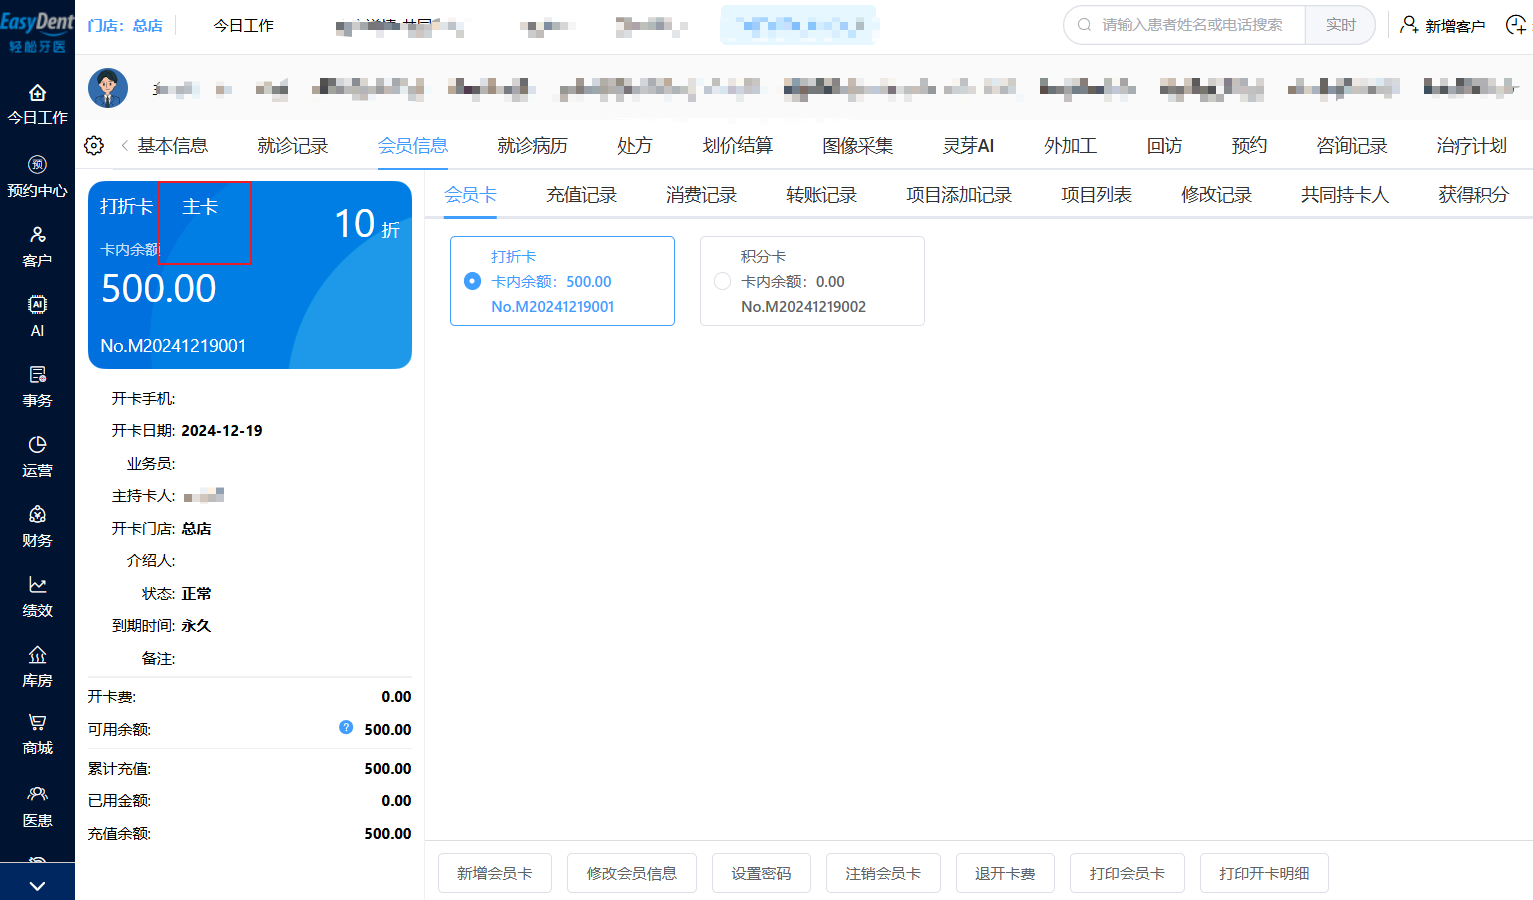
Task: Click the 修改会员信息 button
Action: [631, 873]
